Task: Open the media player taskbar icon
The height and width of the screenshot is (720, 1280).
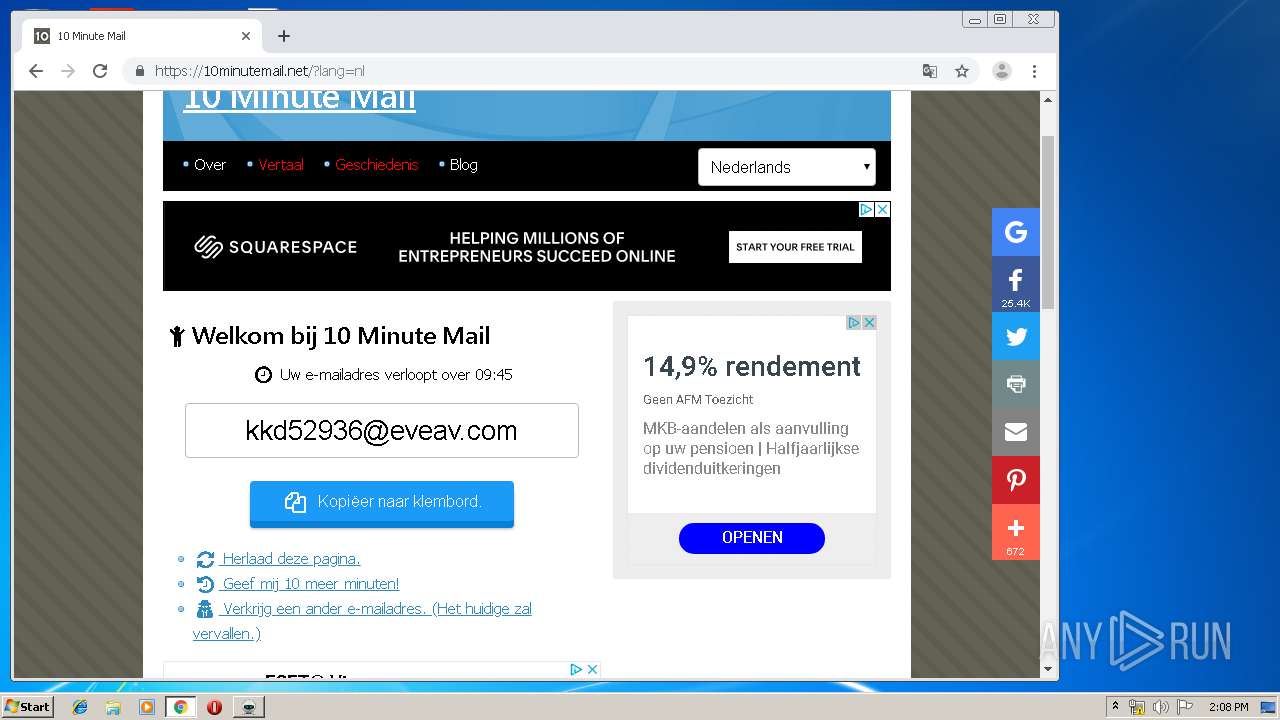Action: pyautogui.click(x=147, y=707)
